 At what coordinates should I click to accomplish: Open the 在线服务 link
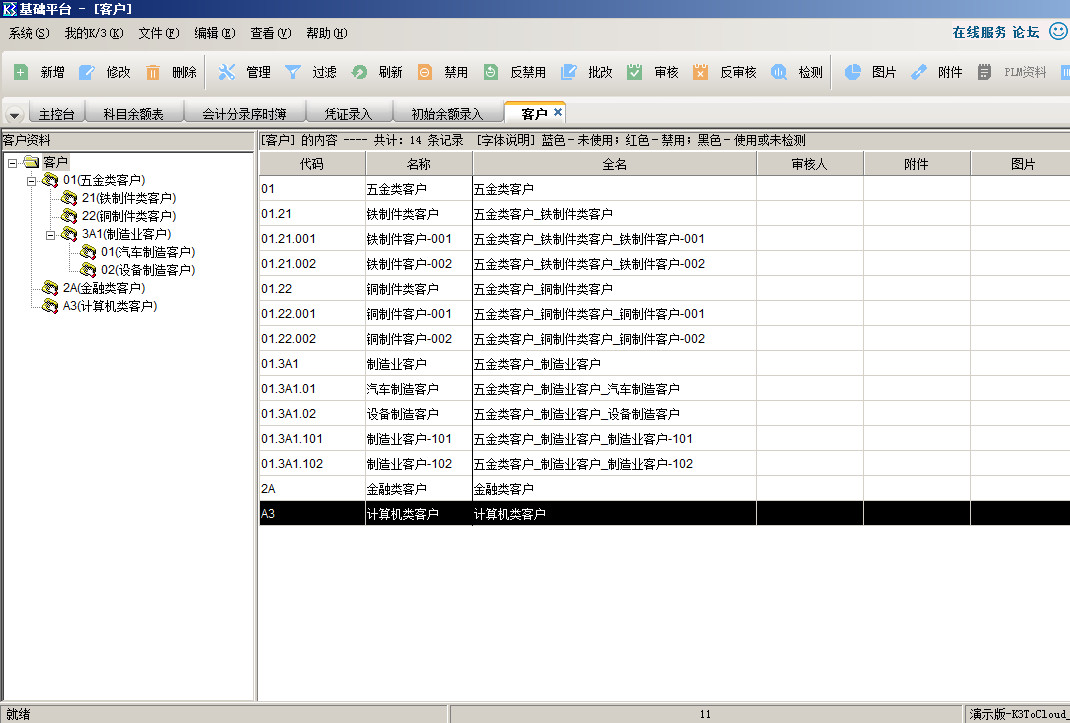979,32
